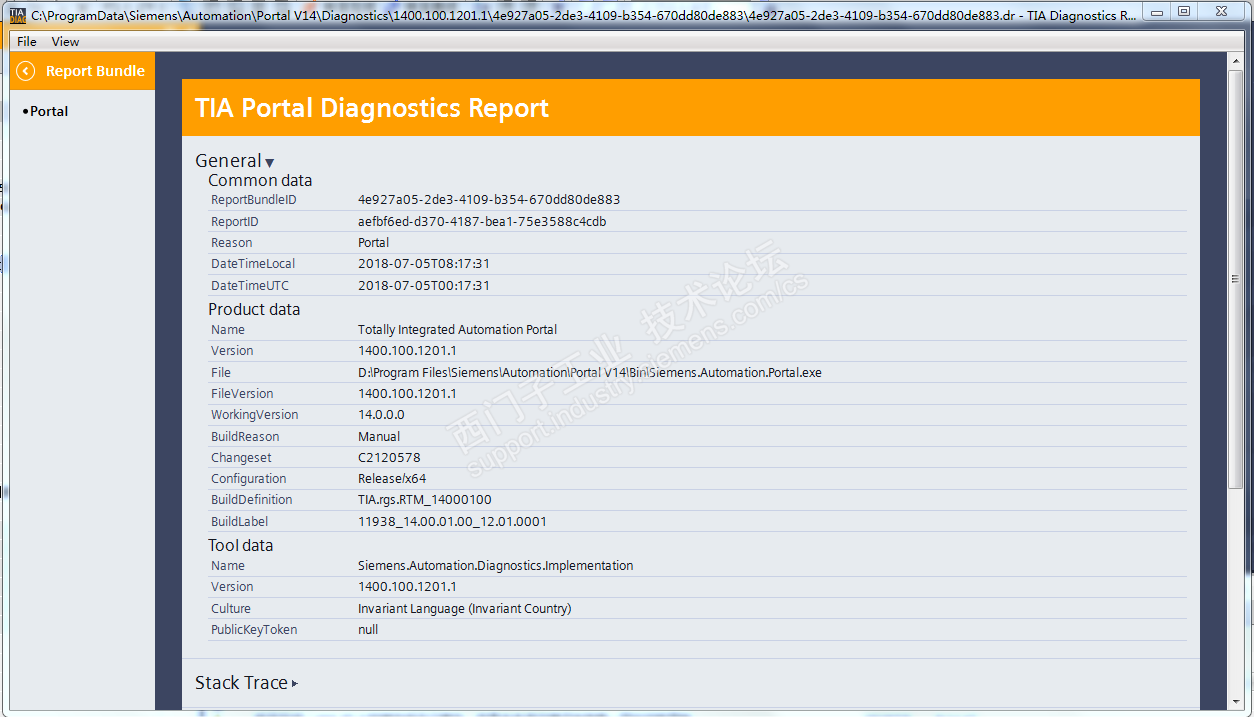1254x717 pixels.
Task: Open the View menu
Action: point(65,41)
